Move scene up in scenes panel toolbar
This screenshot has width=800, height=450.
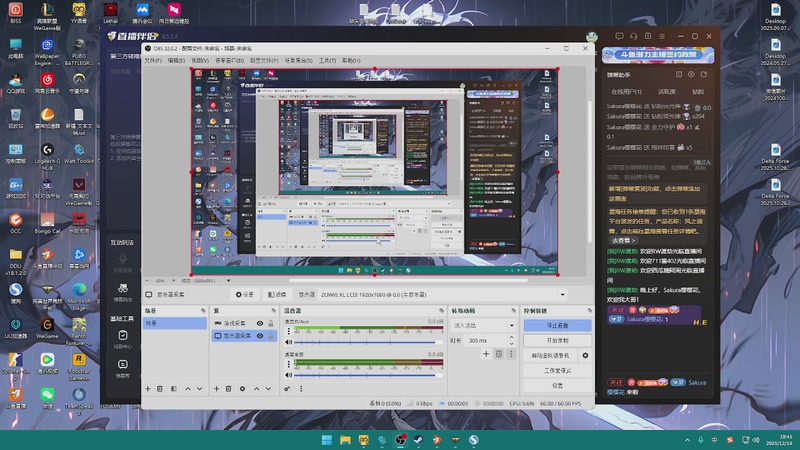[x=187, y=389]
